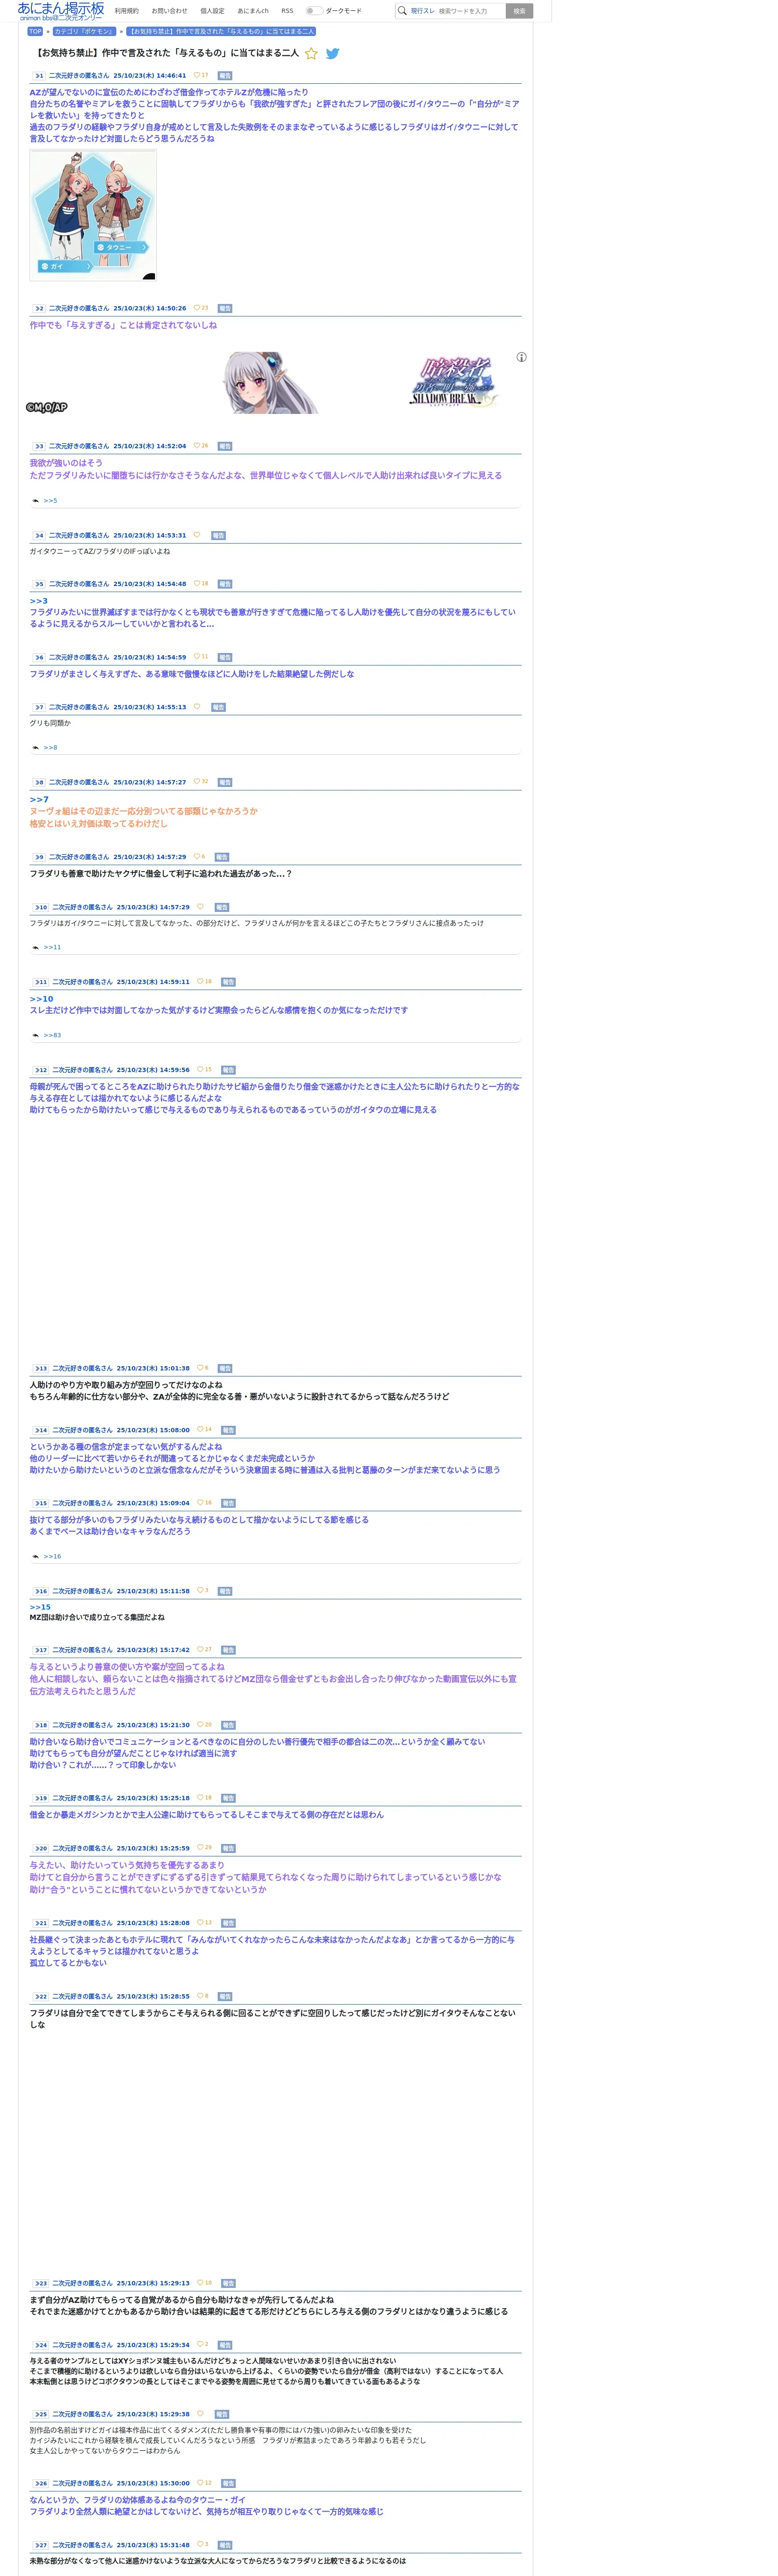The image size is (778, 2576).
Task: Like post 5 with its heart icon
Action: pyautogui.click(x=197, y=584)
